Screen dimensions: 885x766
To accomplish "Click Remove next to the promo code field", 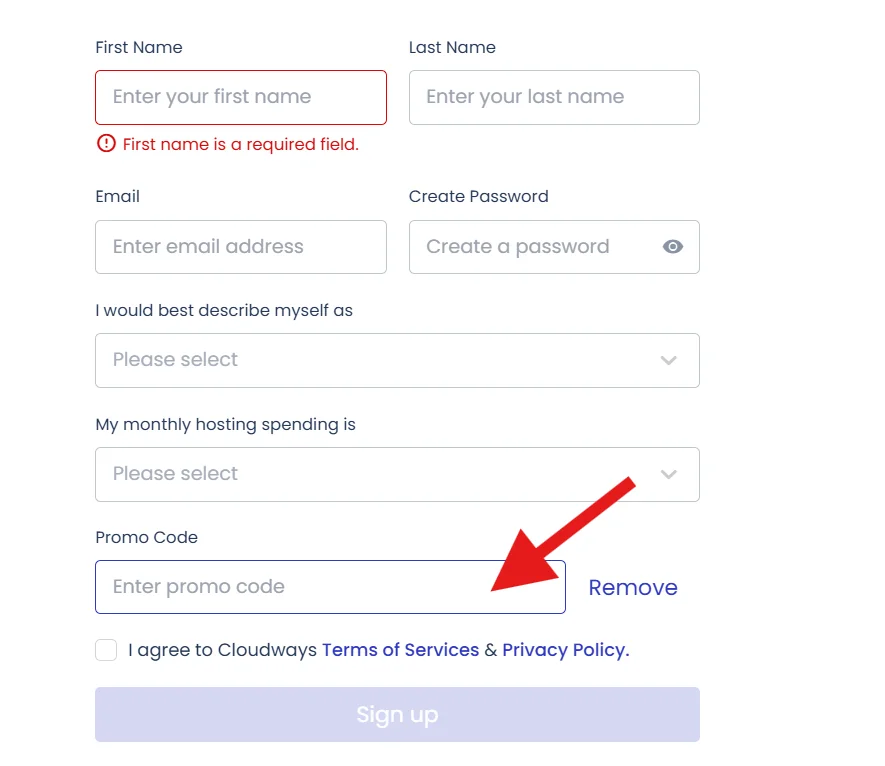I will pos(633,588).
